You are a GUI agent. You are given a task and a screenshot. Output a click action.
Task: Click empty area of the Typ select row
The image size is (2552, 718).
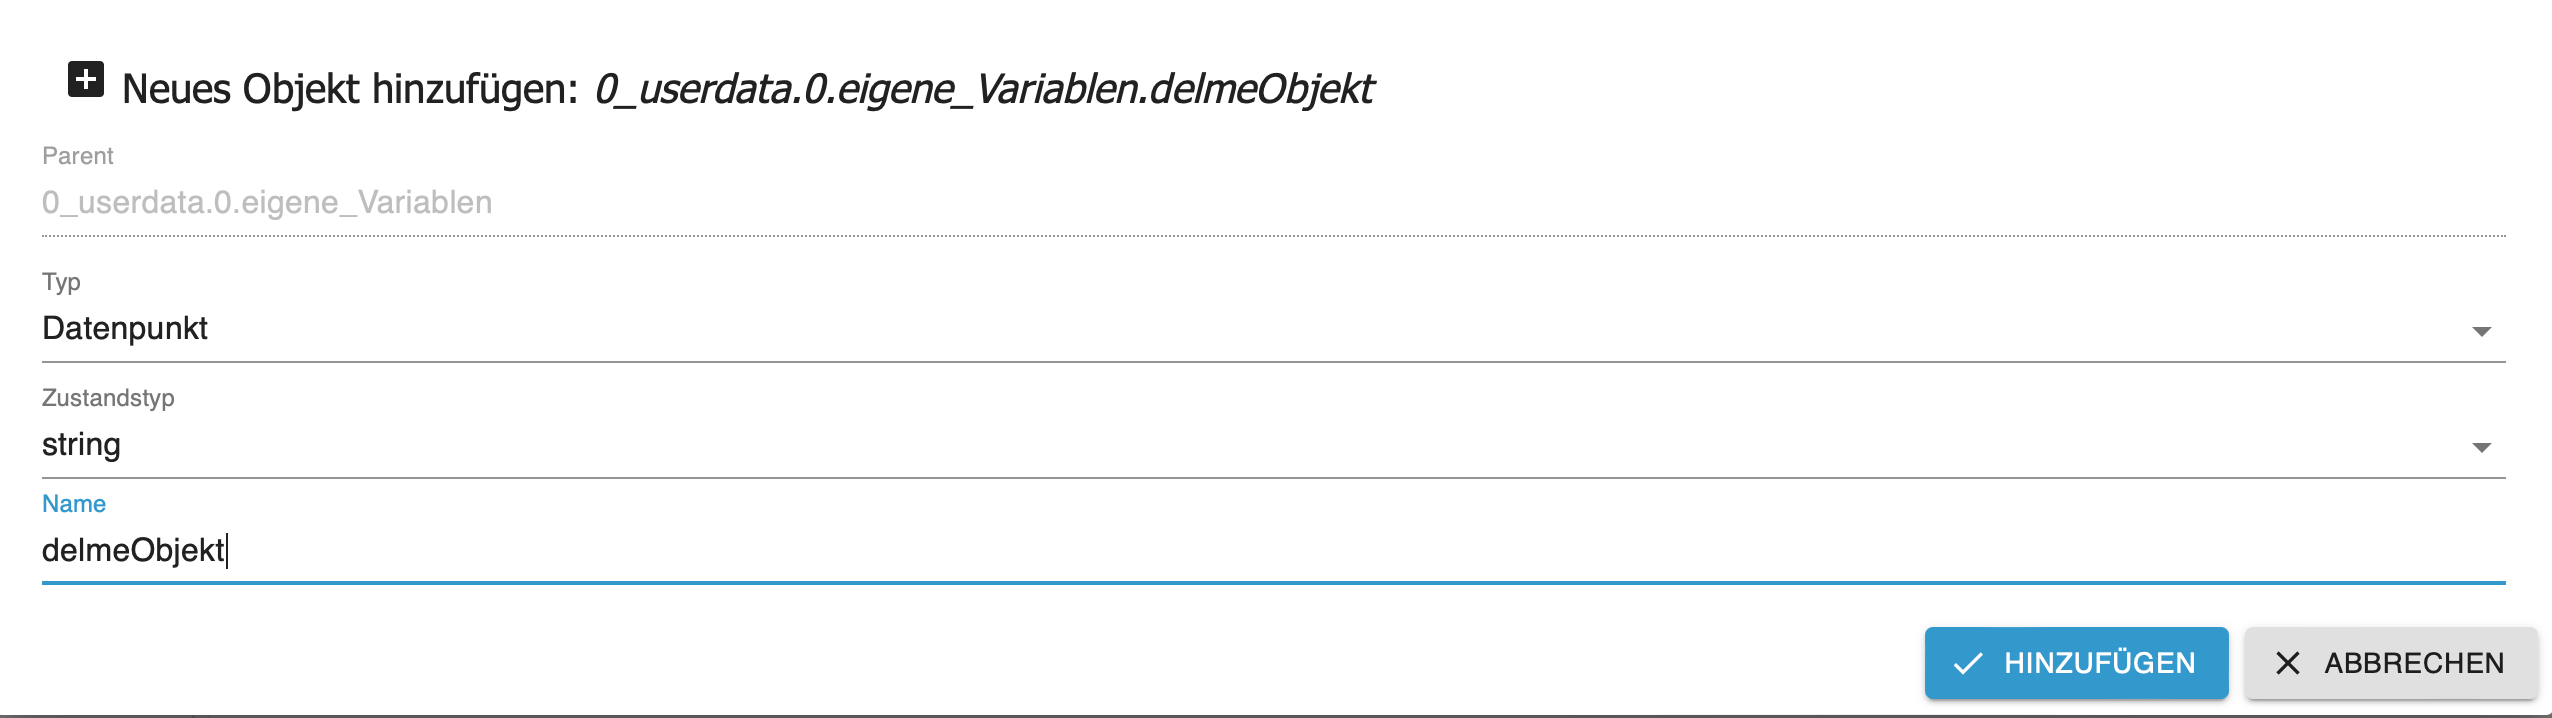[1300, 329]
